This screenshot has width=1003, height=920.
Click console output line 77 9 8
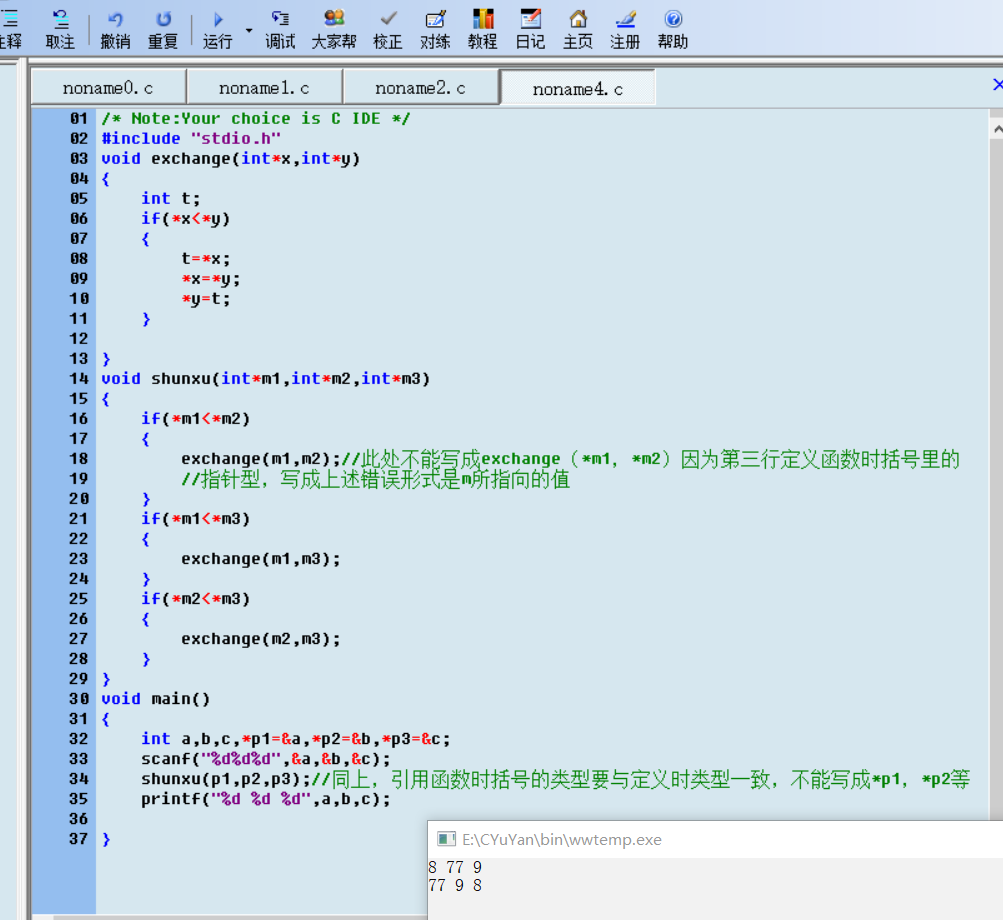click(x=455, y=885)
